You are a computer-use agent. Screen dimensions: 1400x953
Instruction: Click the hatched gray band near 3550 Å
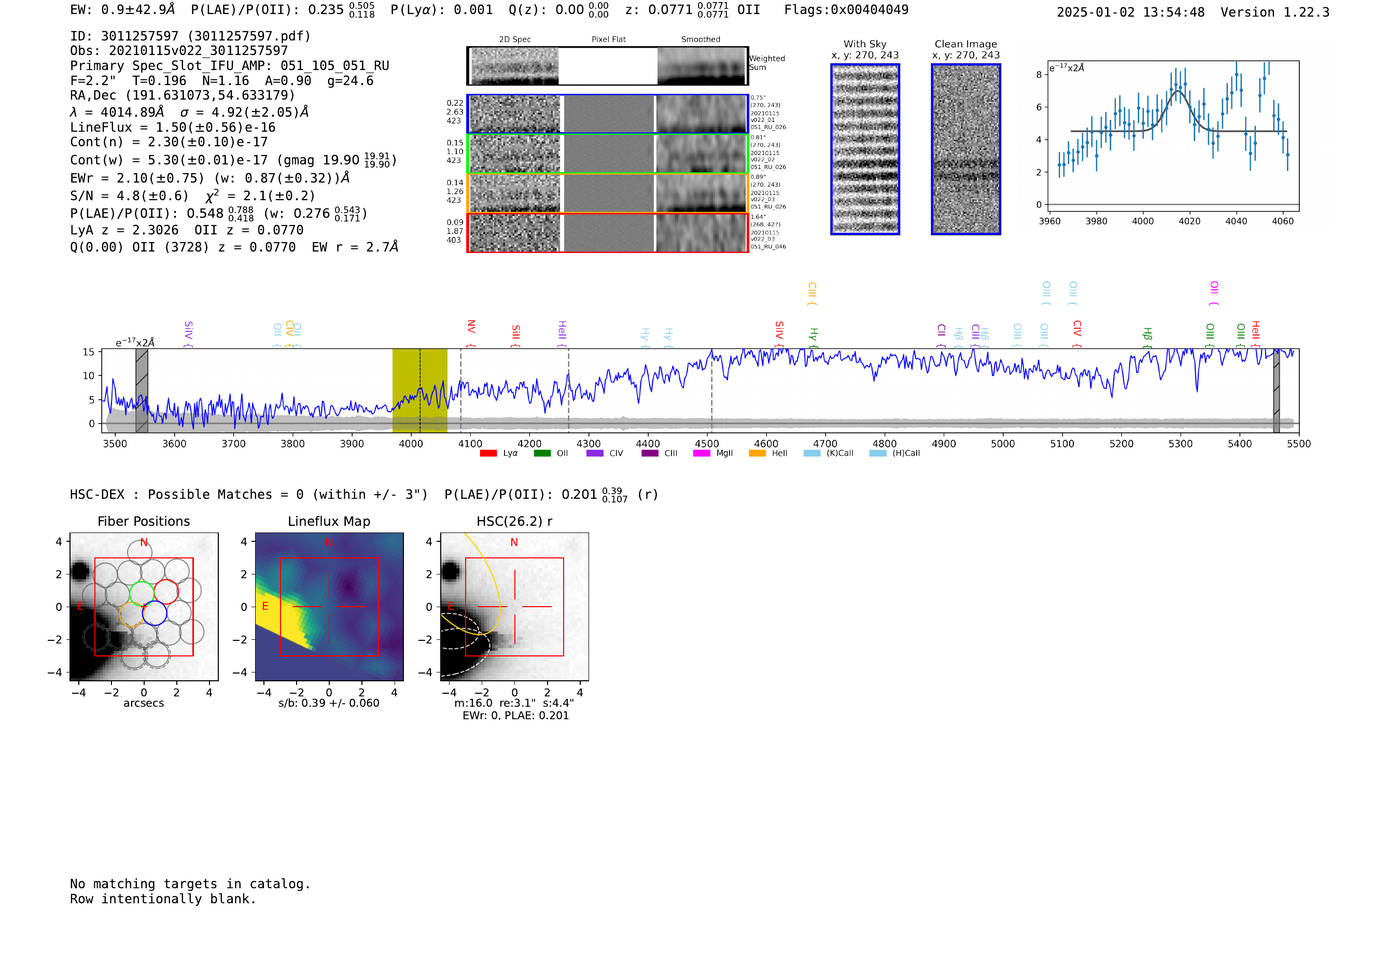[x=142, y=390]
